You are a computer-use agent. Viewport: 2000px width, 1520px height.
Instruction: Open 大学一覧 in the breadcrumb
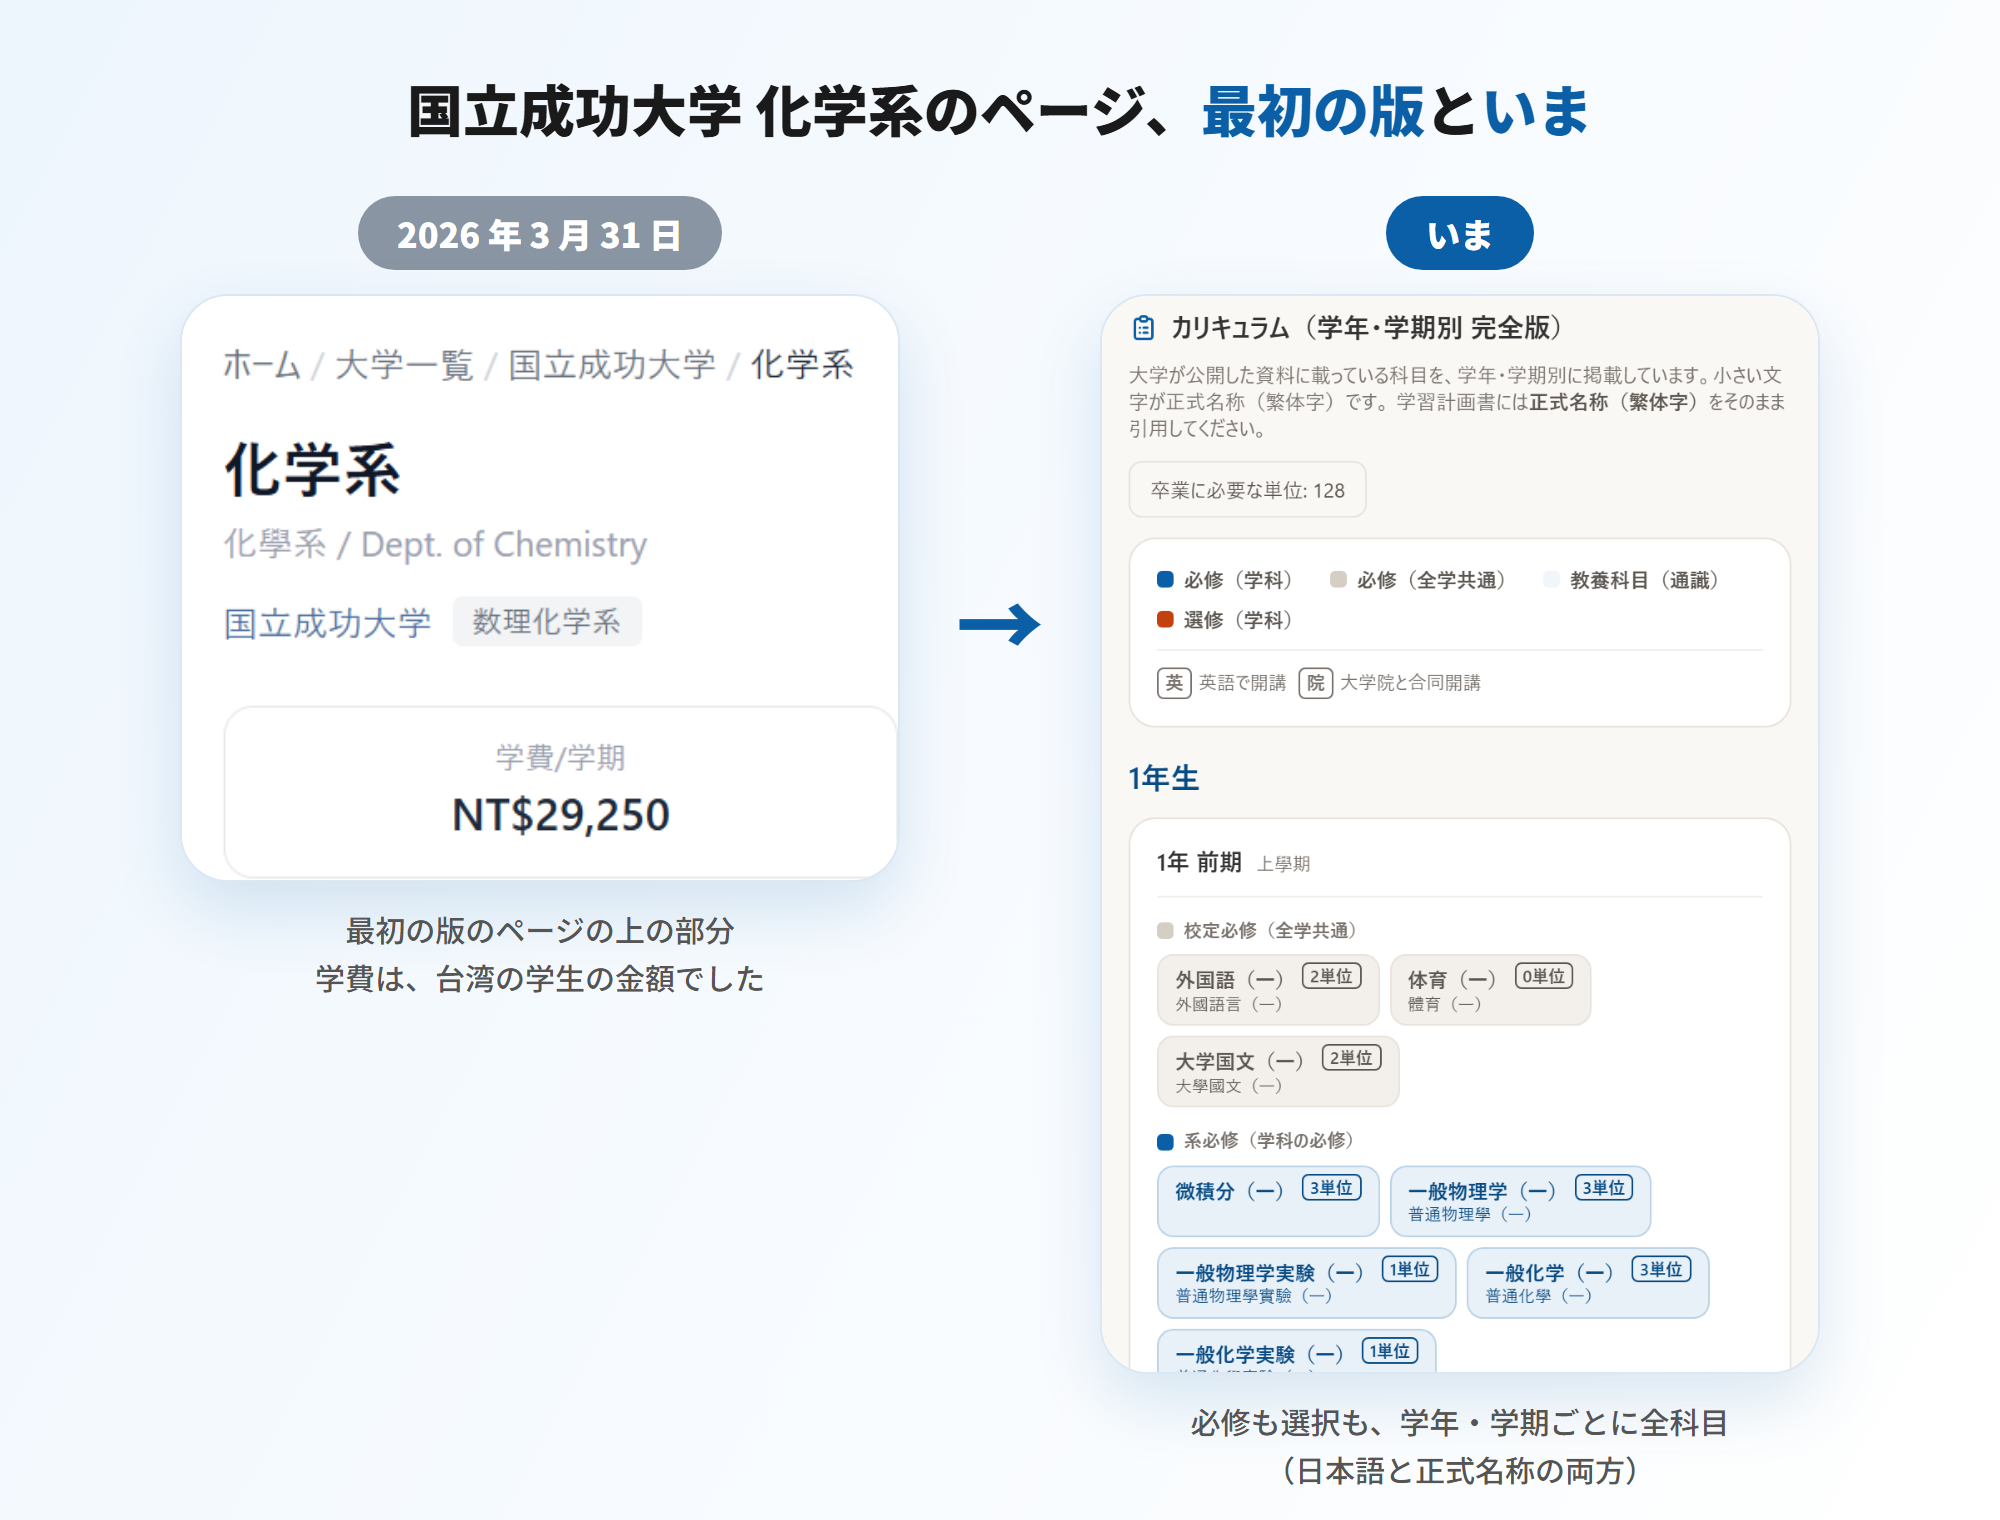coord(404,365)
